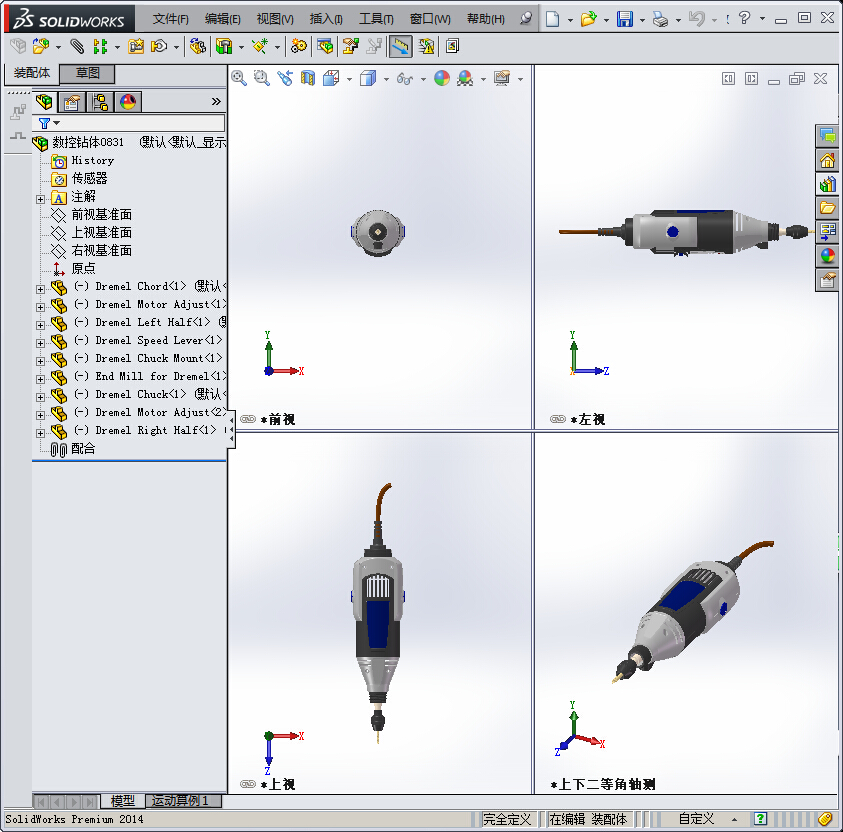Image resolution: width=843 pixels, height=832 pixels.
Task: Open the SolidWorks Forum task pane tab
Action: tap(827, 135)
